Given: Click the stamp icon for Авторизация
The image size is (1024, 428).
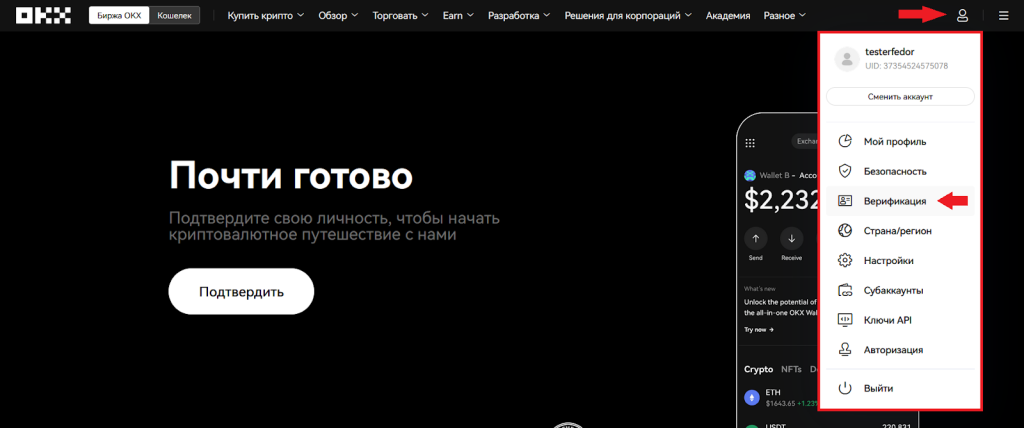Looking at the screenshot, I should point(845,350).
